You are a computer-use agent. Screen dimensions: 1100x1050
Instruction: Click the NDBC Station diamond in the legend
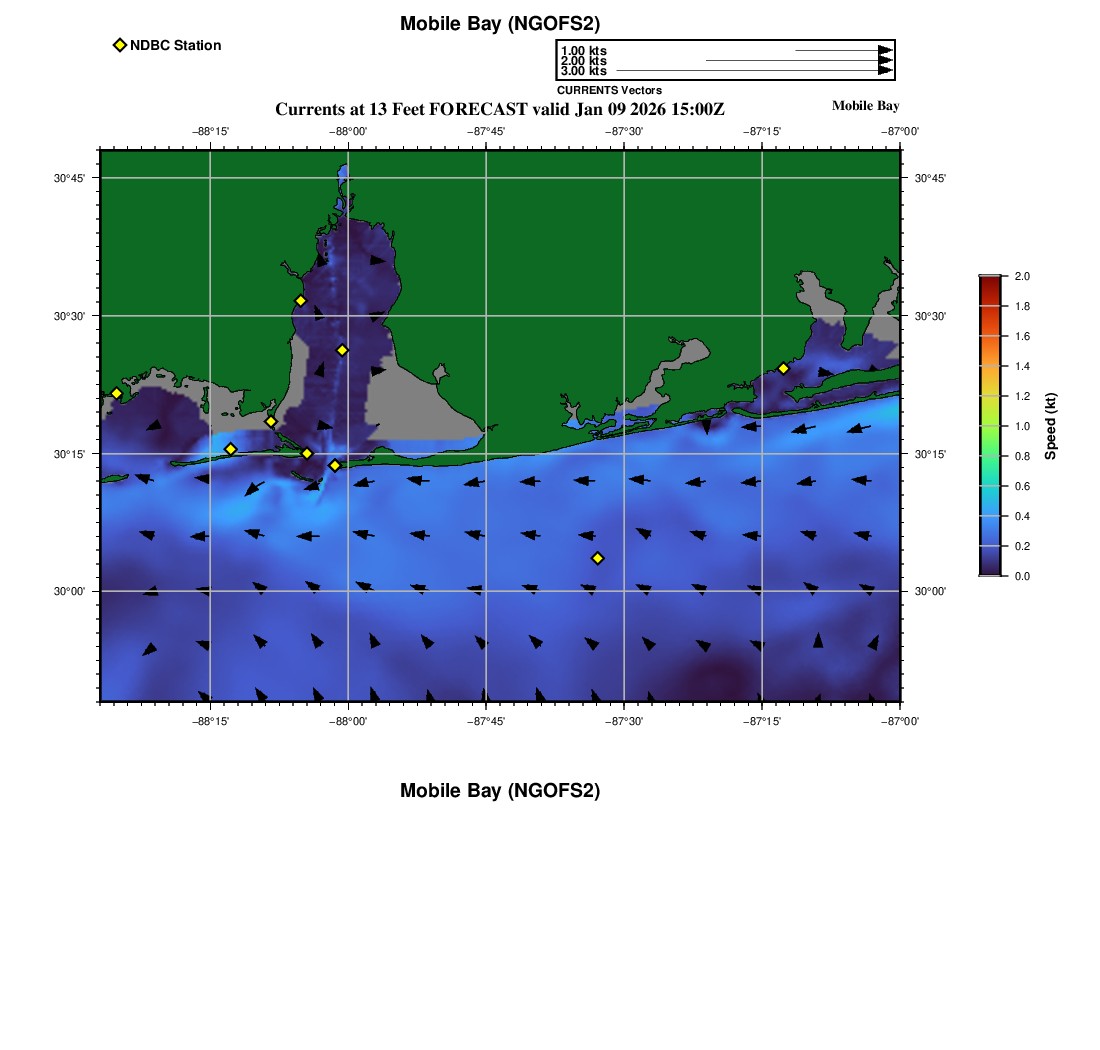click(x=120, y=45)
